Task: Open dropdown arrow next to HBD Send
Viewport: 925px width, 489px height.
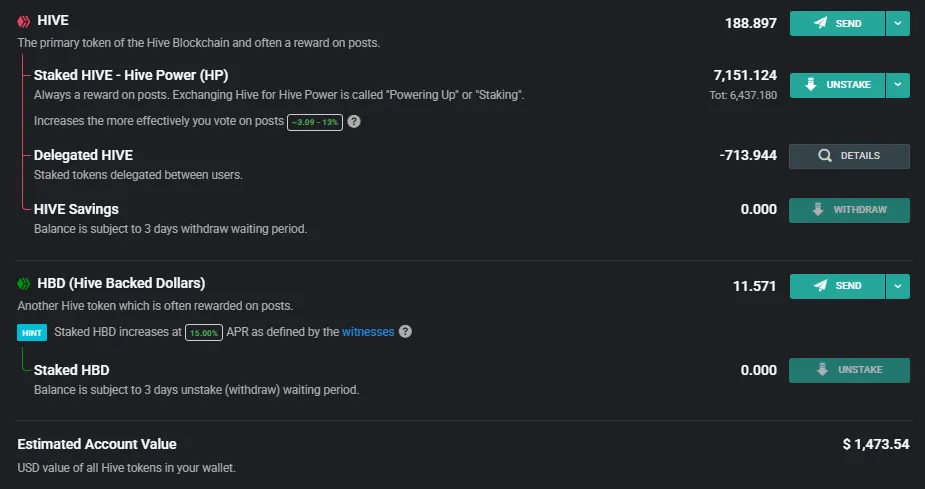Action: 898,286
